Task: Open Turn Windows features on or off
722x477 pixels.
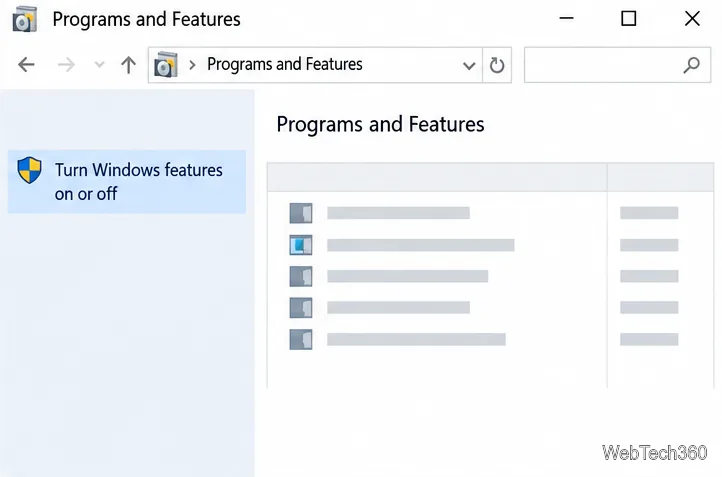Action: [127, 181]
